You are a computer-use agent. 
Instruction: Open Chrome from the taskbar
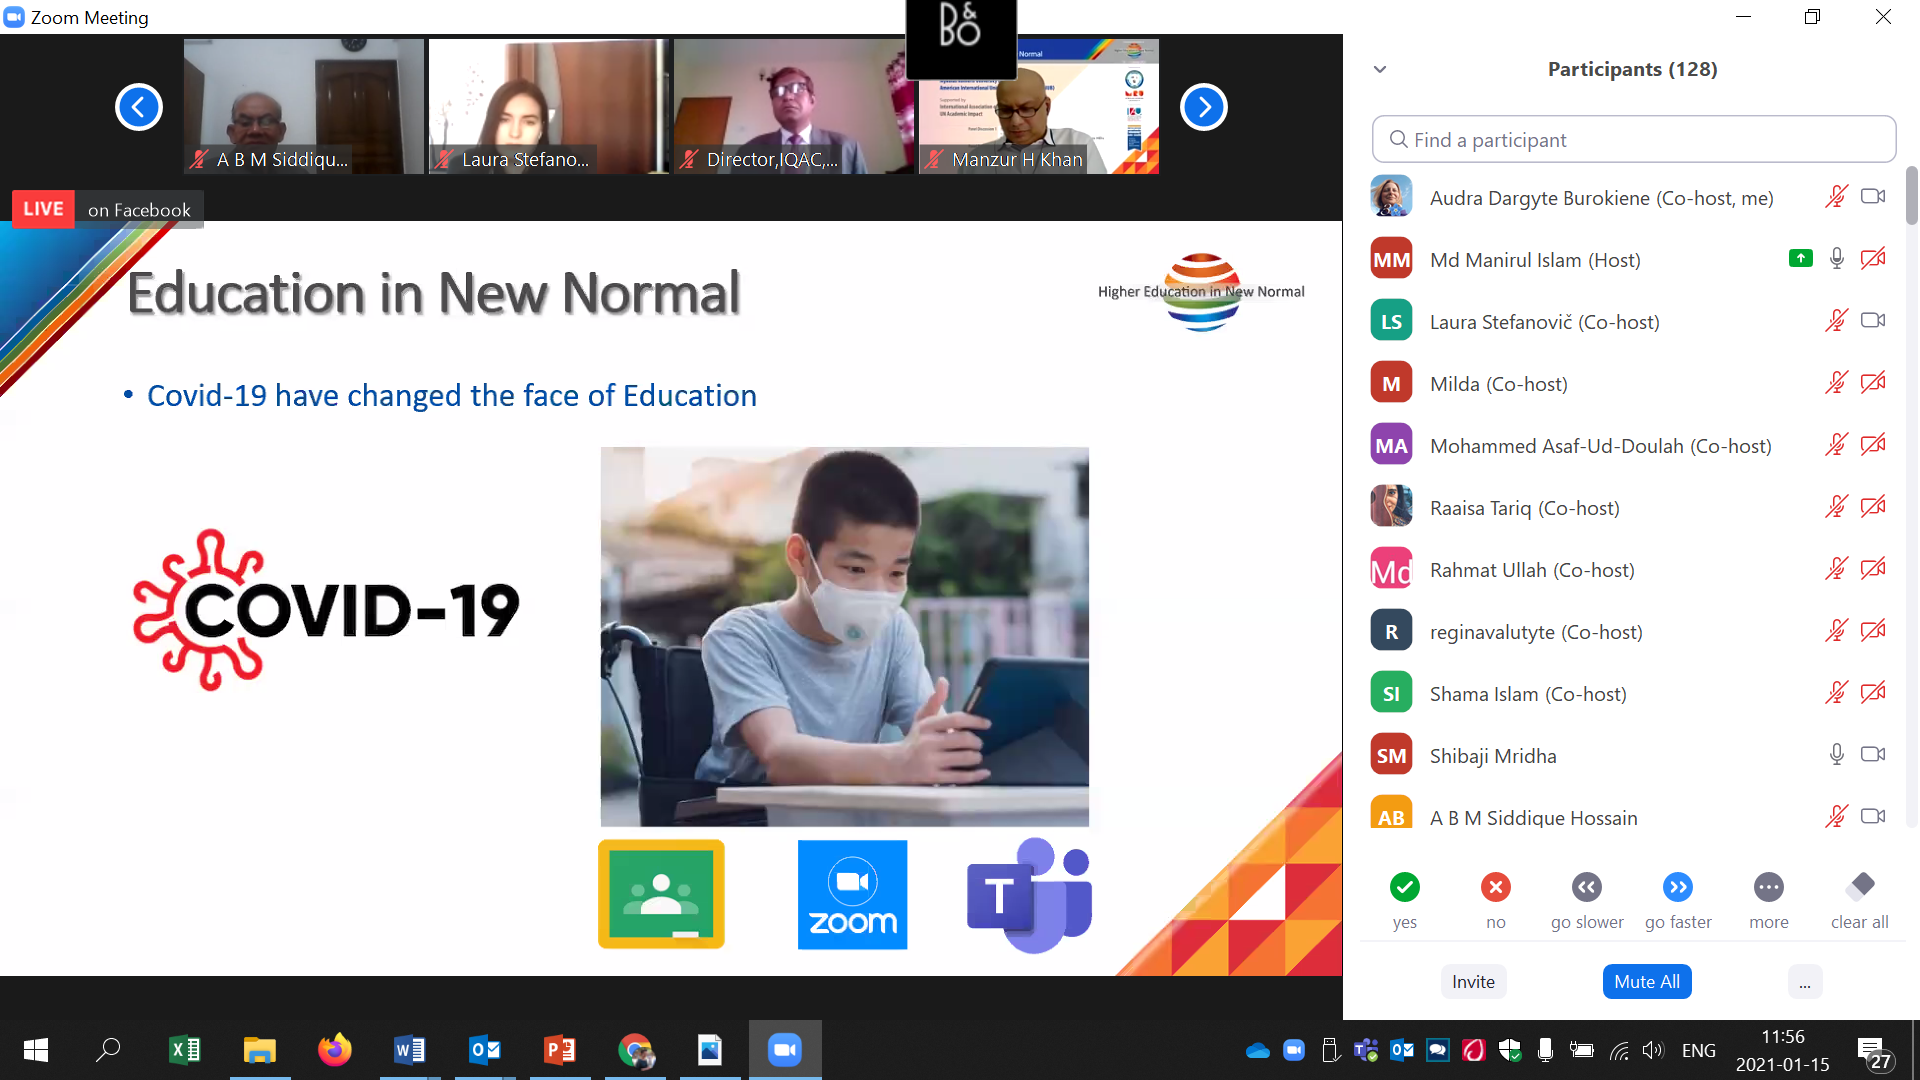pos(635,1050)
